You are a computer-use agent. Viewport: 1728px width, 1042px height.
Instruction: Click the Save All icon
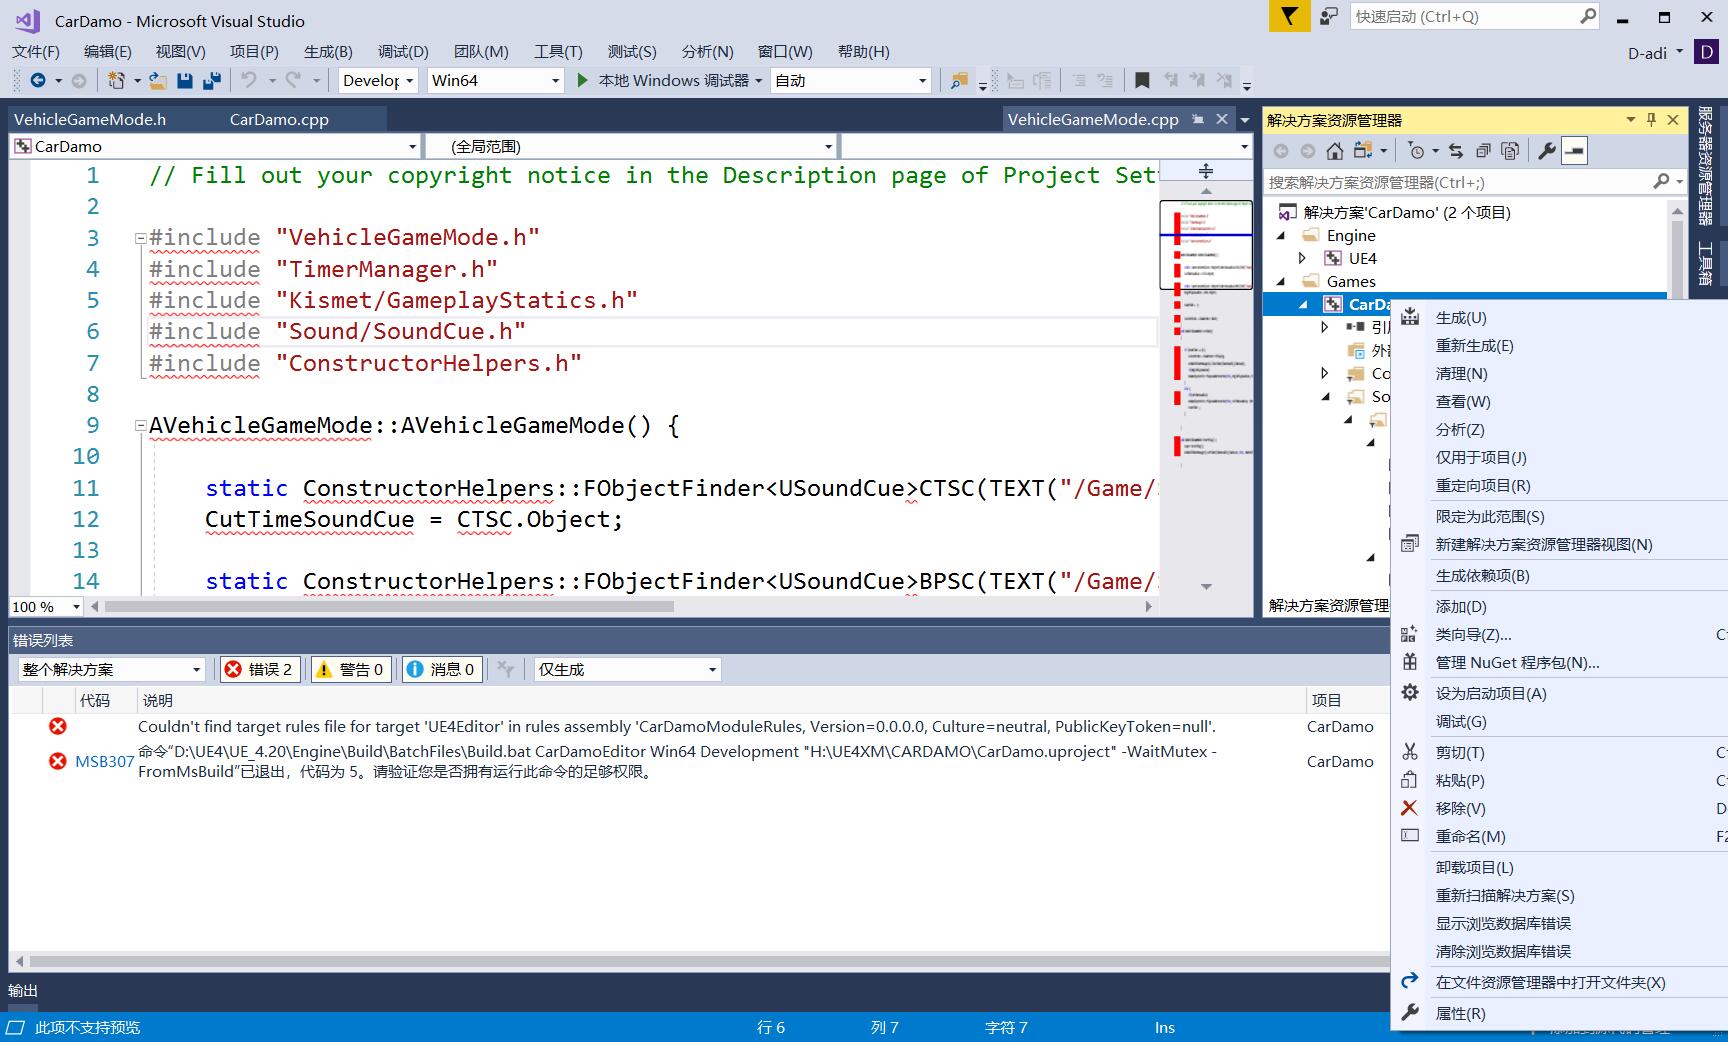coord(211,80)
